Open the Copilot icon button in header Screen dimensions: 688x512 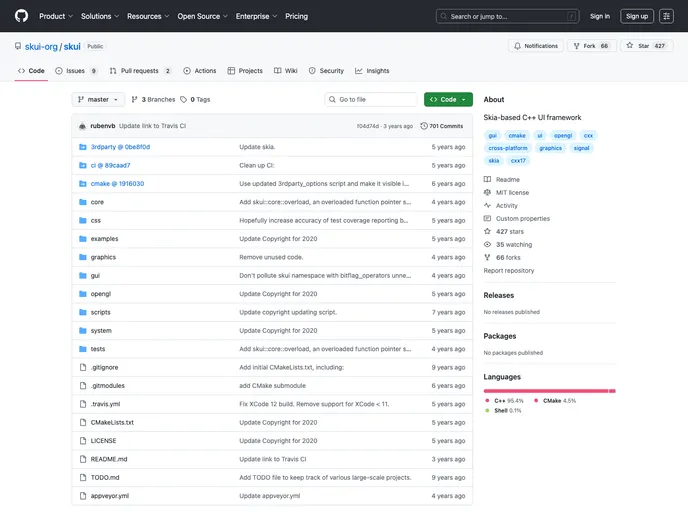coord(666,16)
